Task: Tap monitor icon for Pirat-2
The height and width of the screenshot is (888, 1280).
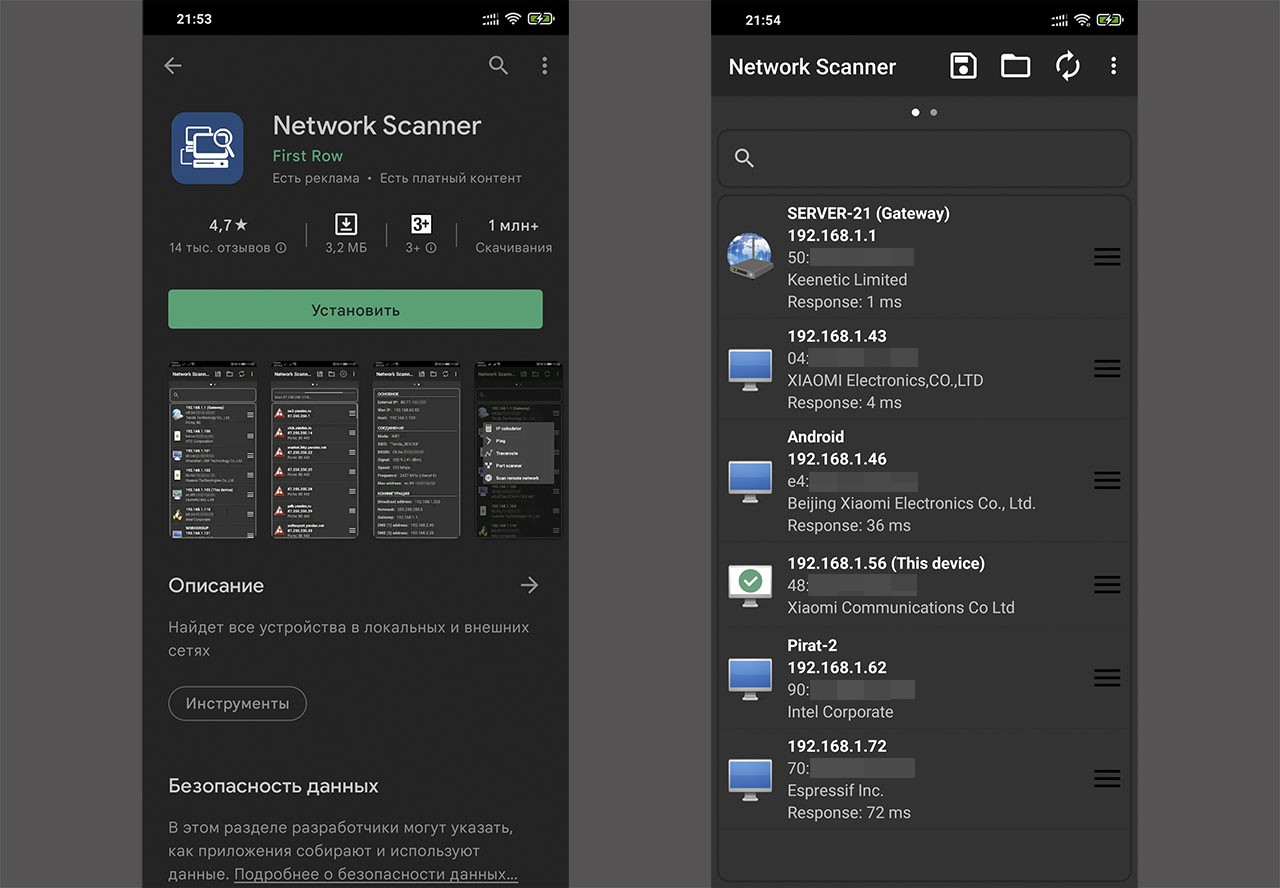Action: tap(750, 678)
